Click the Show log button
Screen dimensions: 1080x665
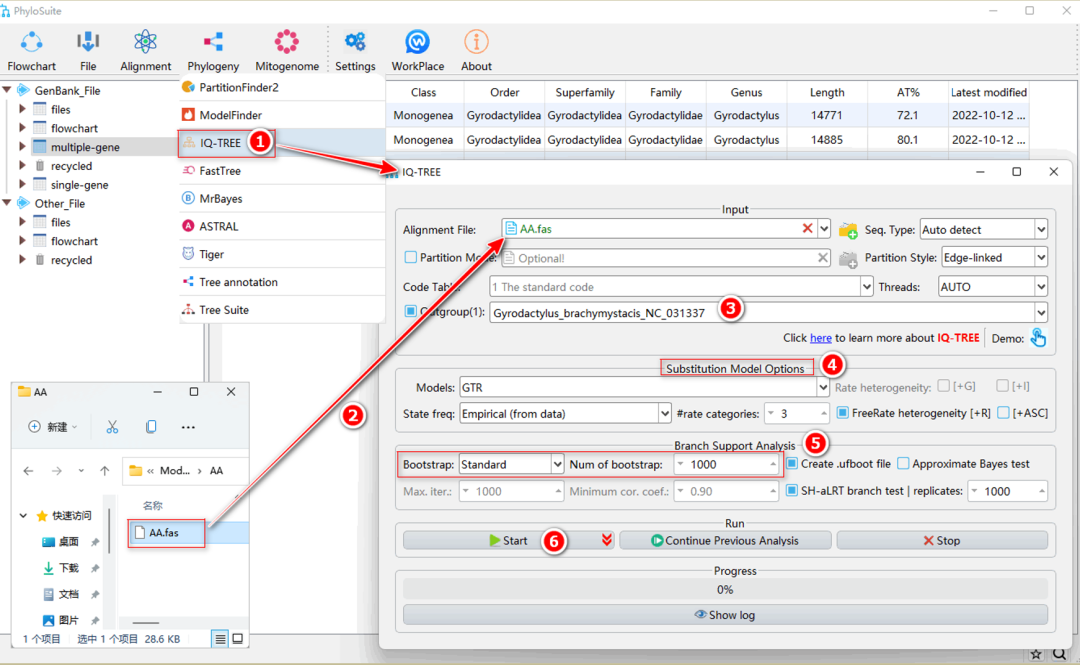(725, 615)
